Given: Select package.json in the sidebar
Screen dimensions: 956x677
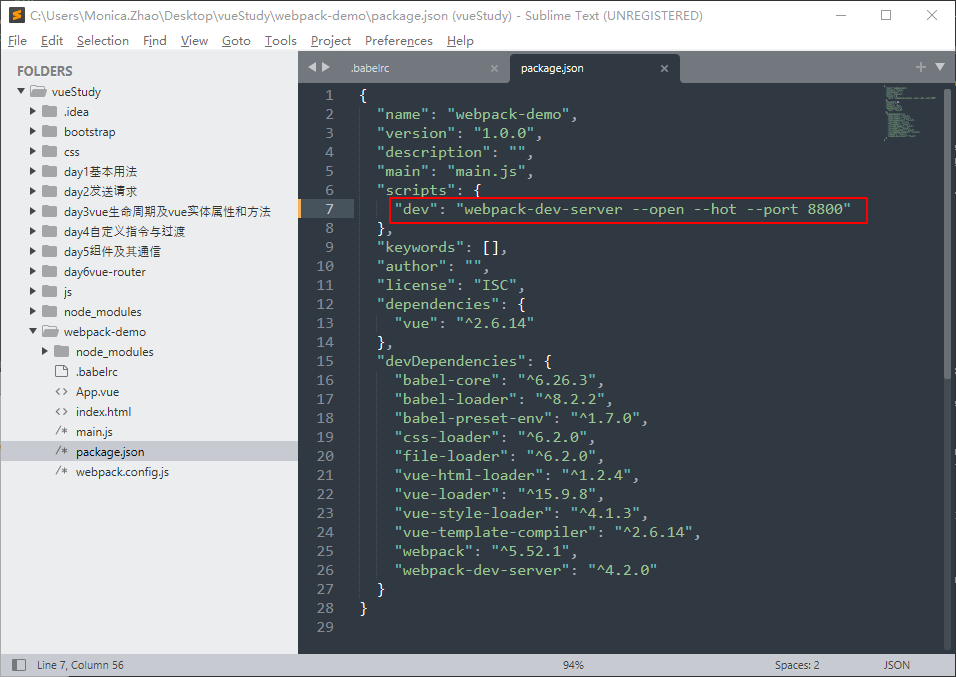Looking at the screenshot, I should coord(149,452).
